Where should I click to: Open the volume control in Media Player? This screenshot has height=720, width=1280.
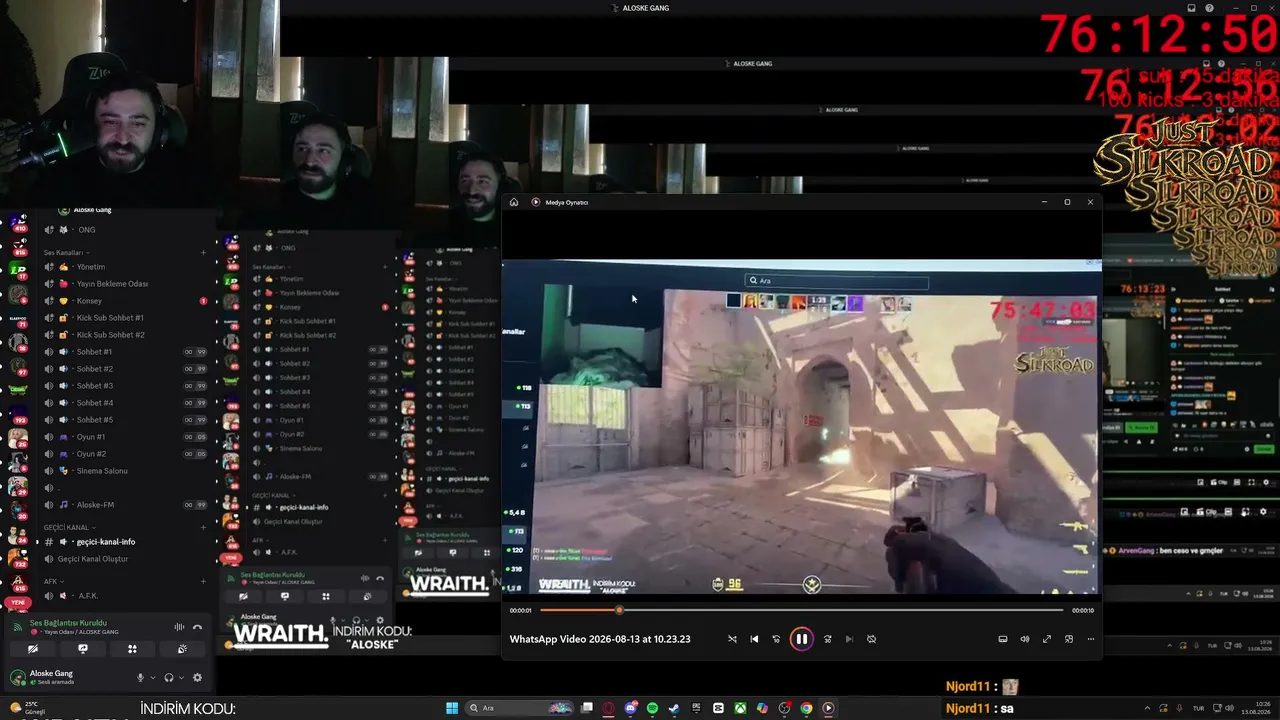[x=1025, y=639]
